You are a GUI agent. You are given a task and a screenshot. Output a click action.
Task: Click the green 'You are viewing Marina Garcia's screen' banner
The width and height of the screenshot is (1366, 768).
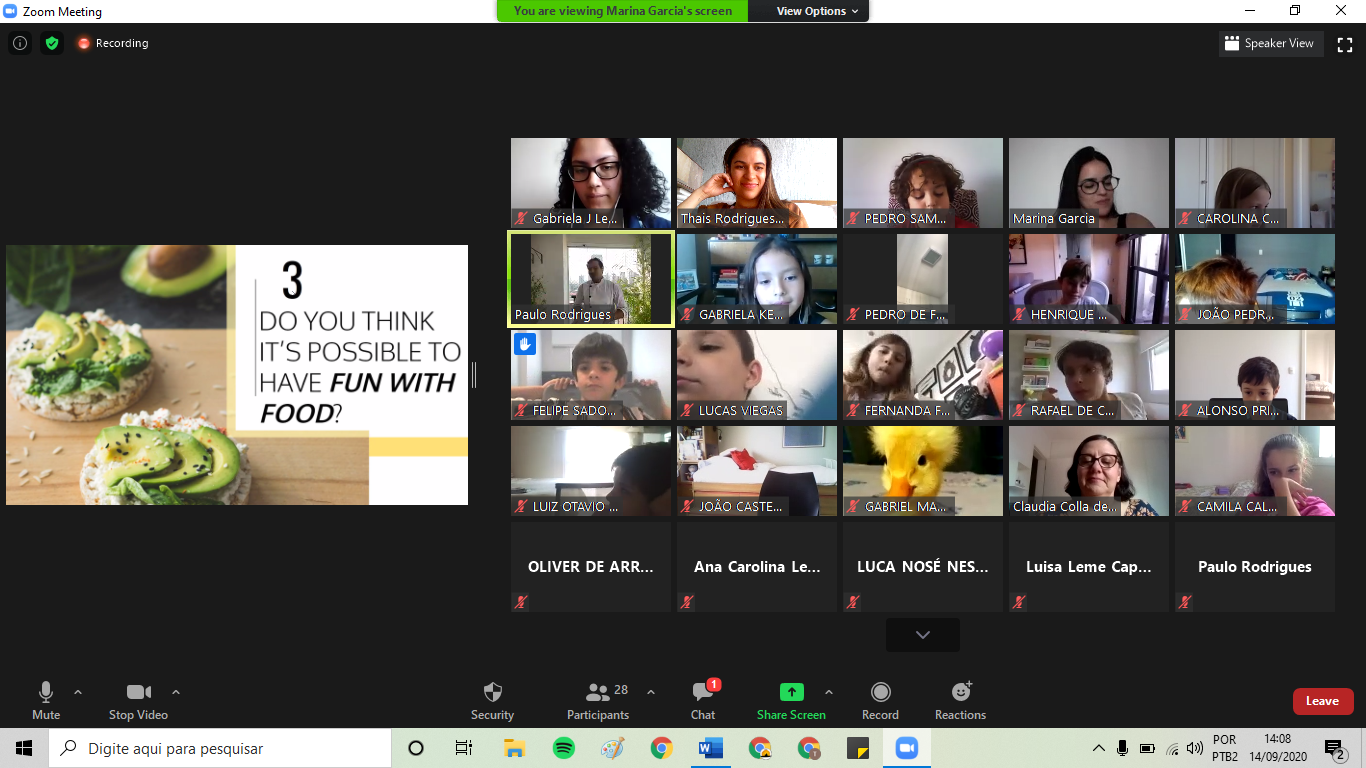click(622, 11)
